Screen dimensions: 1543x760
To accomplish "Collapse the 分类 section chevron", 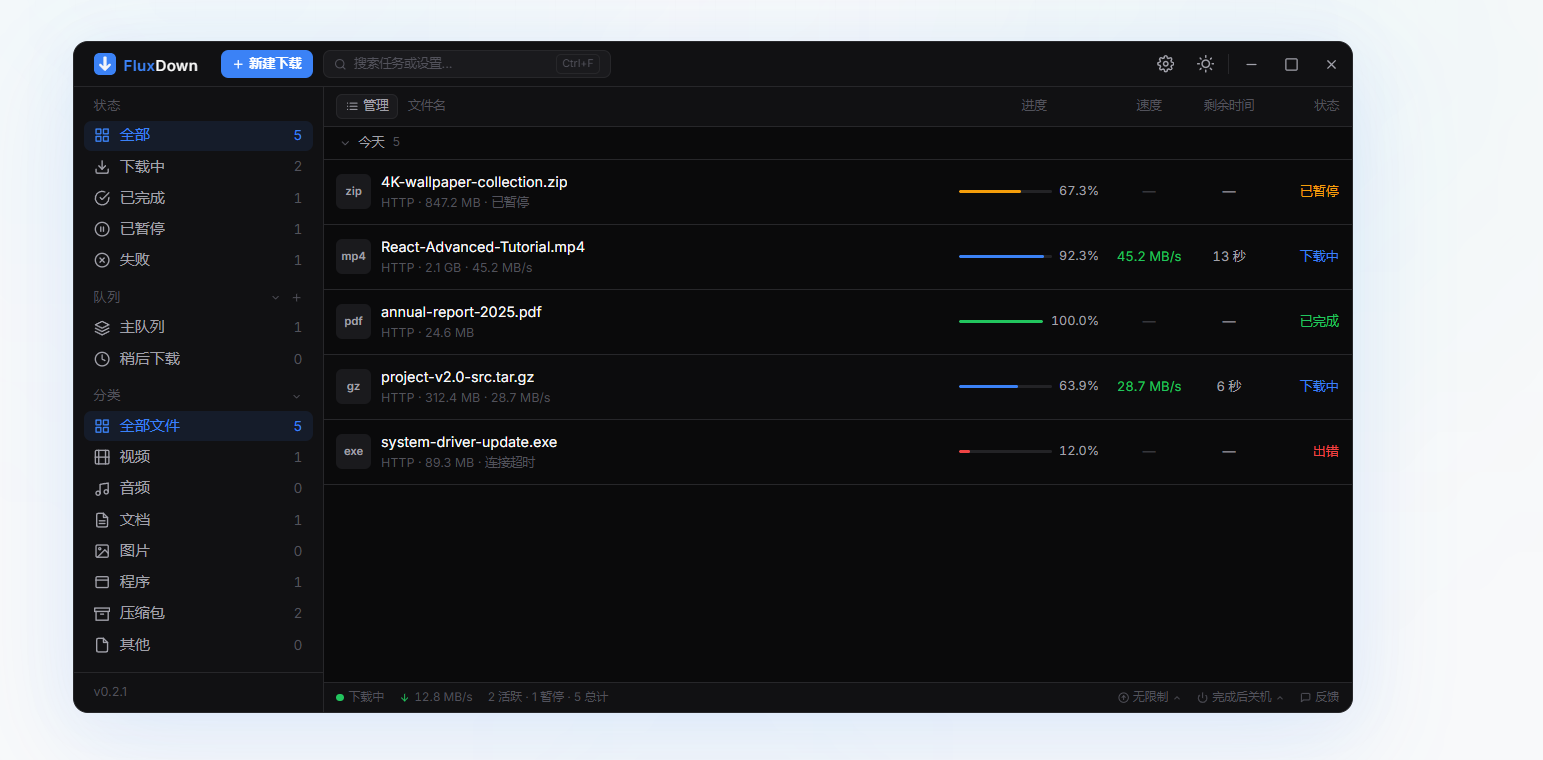I will [x=296, y=396].
